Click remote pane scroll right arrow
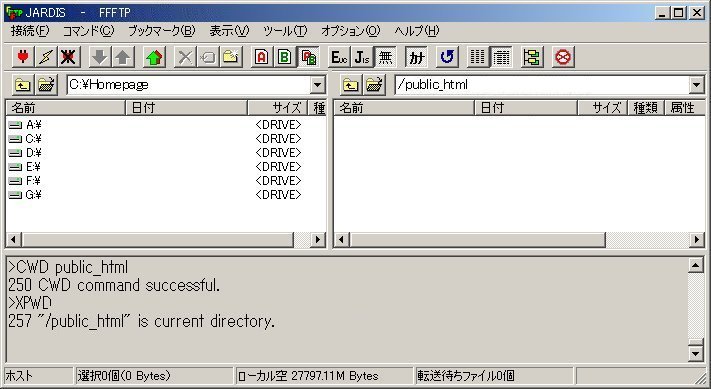Screen dimensions: 711x389 pyautogui.click(x=697, y=239)
